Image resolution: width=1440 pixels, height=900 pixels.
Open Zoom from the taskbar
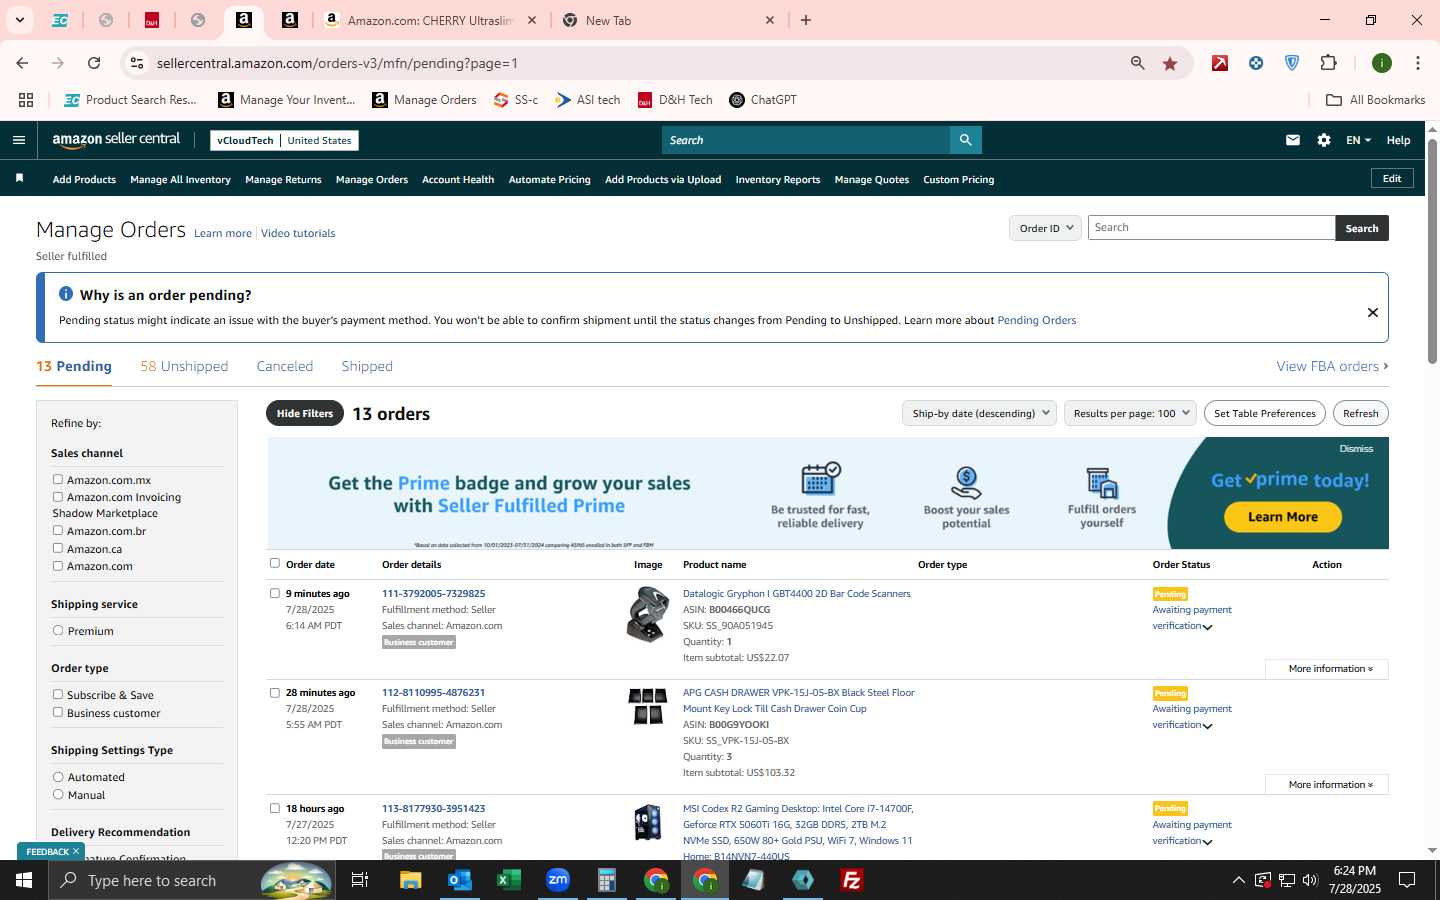pos(557,880)
